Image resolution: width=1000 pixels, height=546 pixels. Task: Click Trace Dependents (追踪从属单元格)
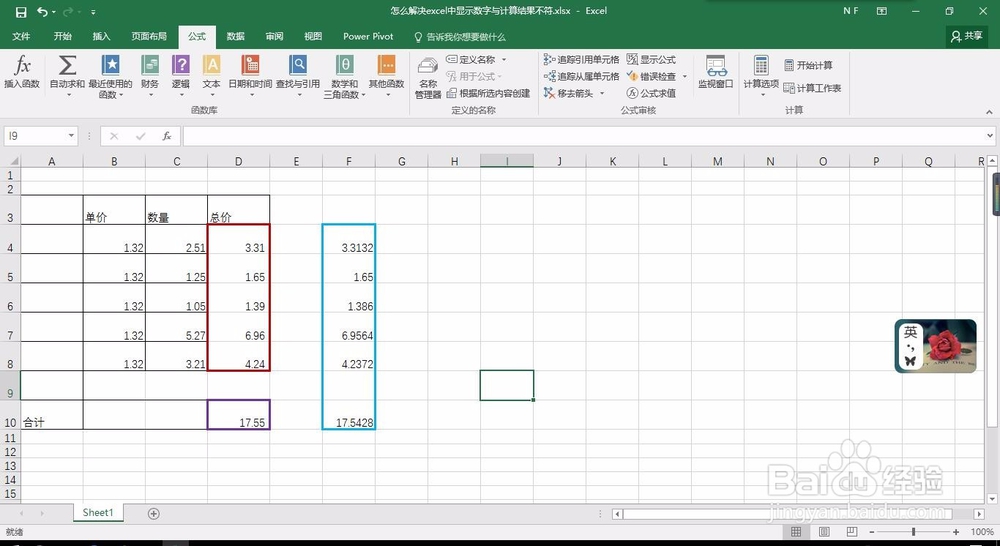pos(582,76)
